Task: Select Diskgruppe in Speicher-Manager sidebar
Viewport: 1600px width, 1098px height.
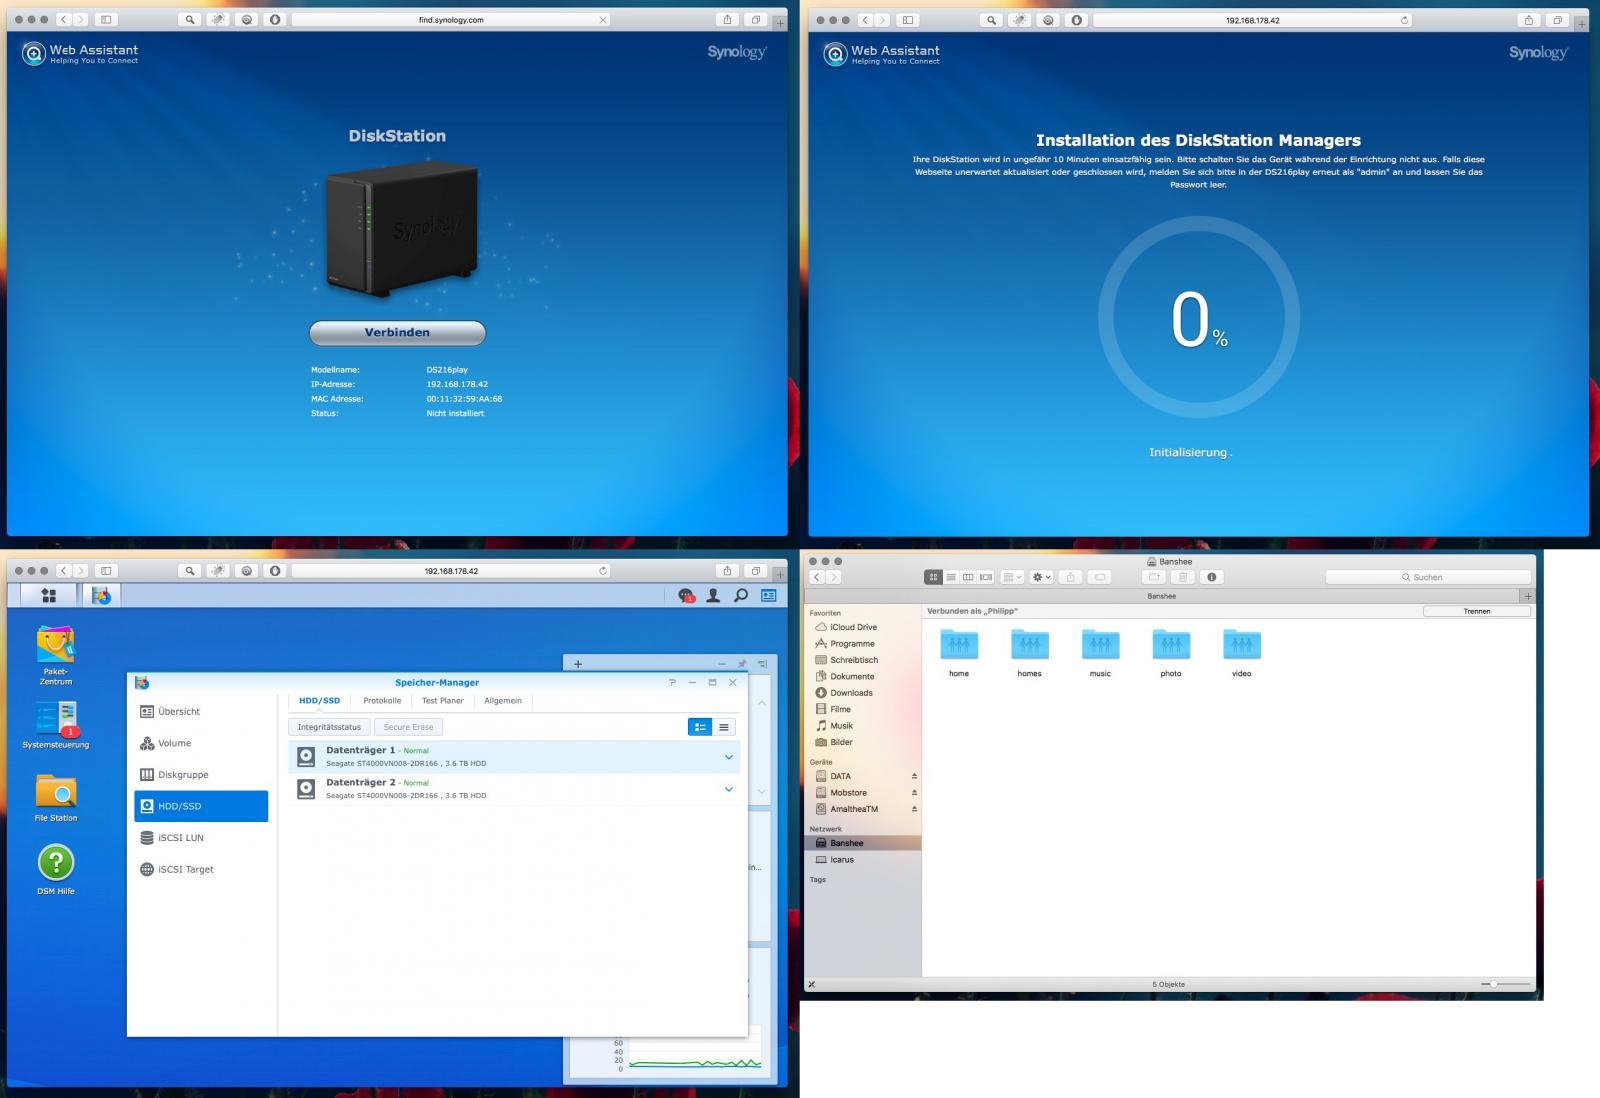Action: (x=201, y=775)
